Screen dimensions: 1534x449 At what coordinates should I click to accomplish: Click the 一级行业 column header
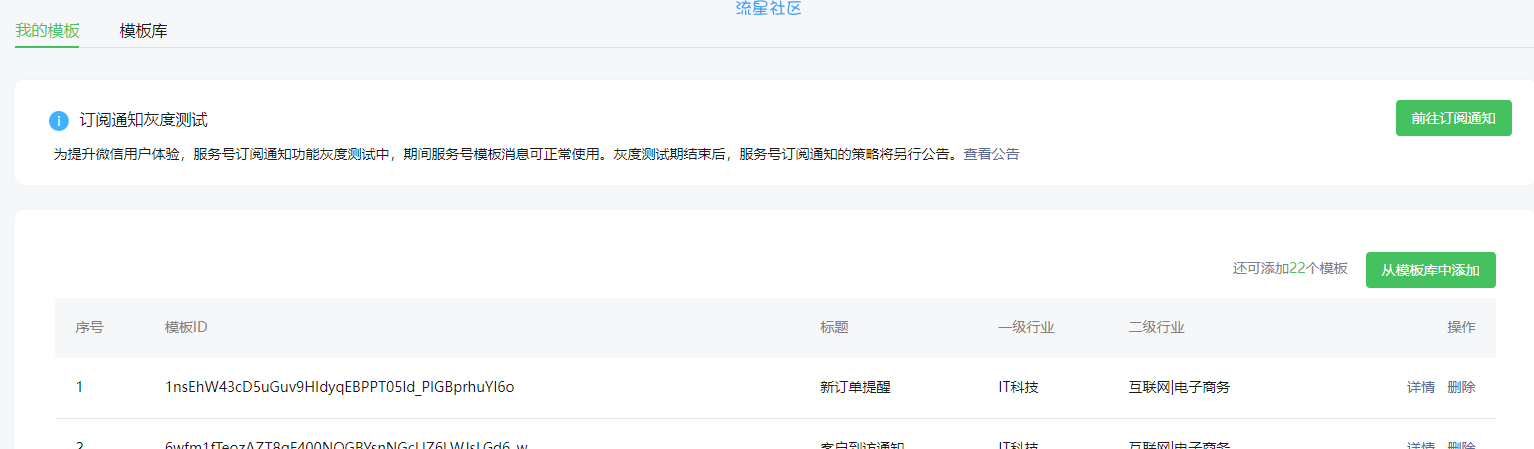point(1025,327)
